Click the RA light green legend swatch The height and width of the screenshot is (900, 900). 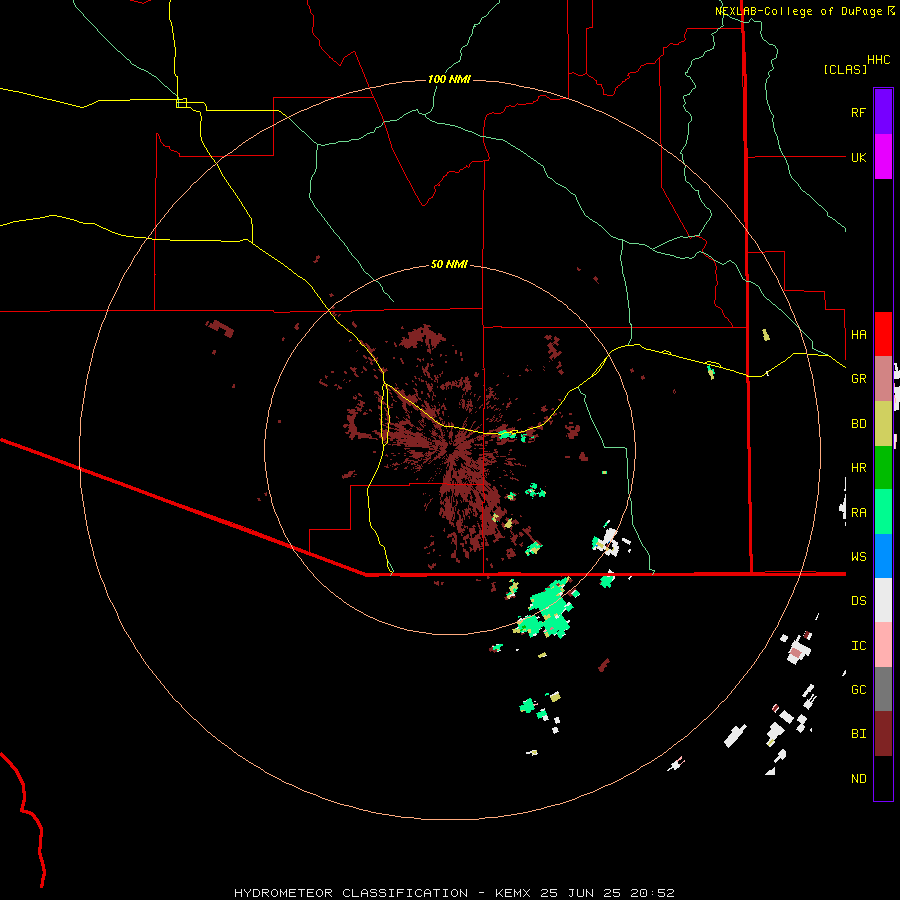(883, 512)
